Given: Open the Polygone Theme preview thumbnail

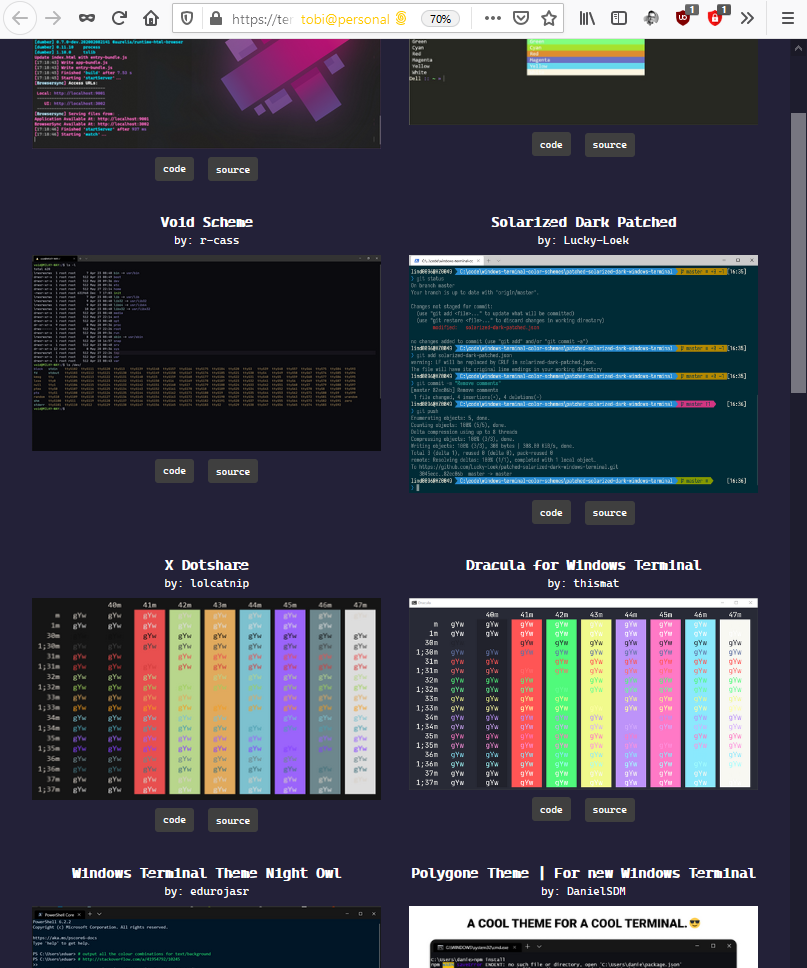Looking at the screenshot, I should 583,936.
